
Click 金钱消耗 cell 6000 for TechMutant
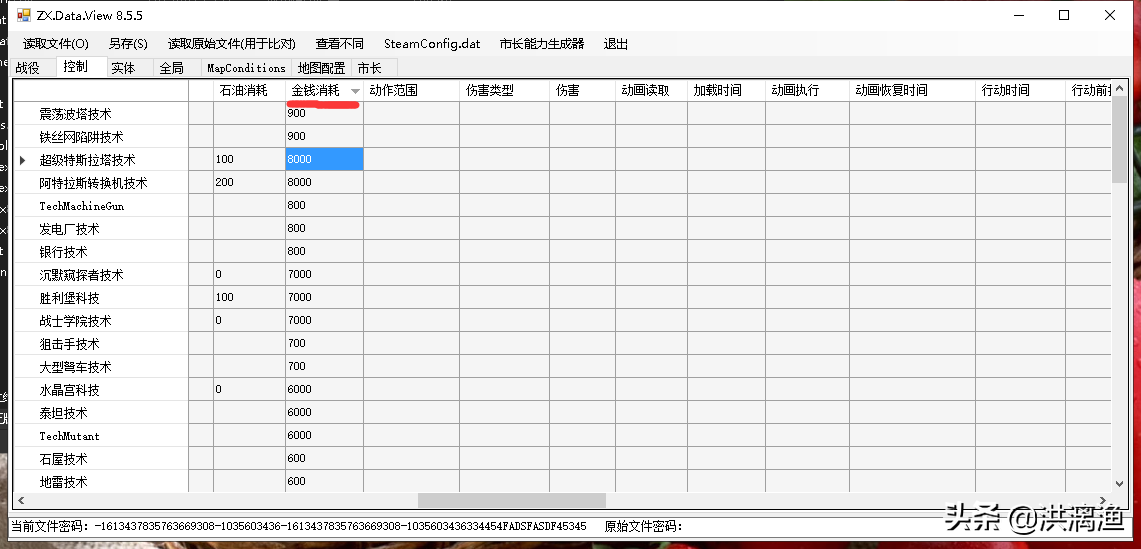pyautogui.click(x=325, y=435)
